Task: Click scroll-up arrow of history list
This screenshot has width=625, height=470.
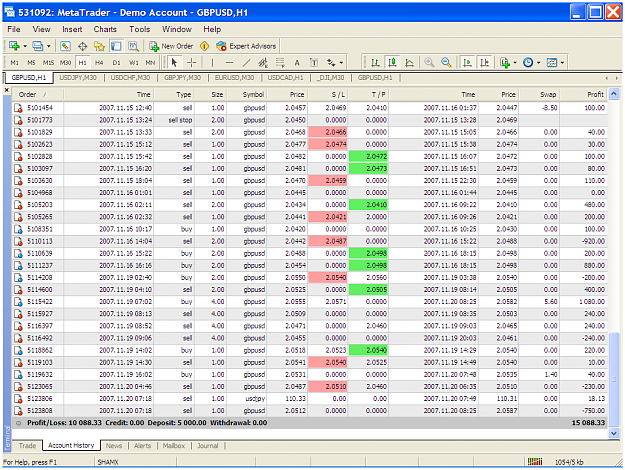Action: 614,94
